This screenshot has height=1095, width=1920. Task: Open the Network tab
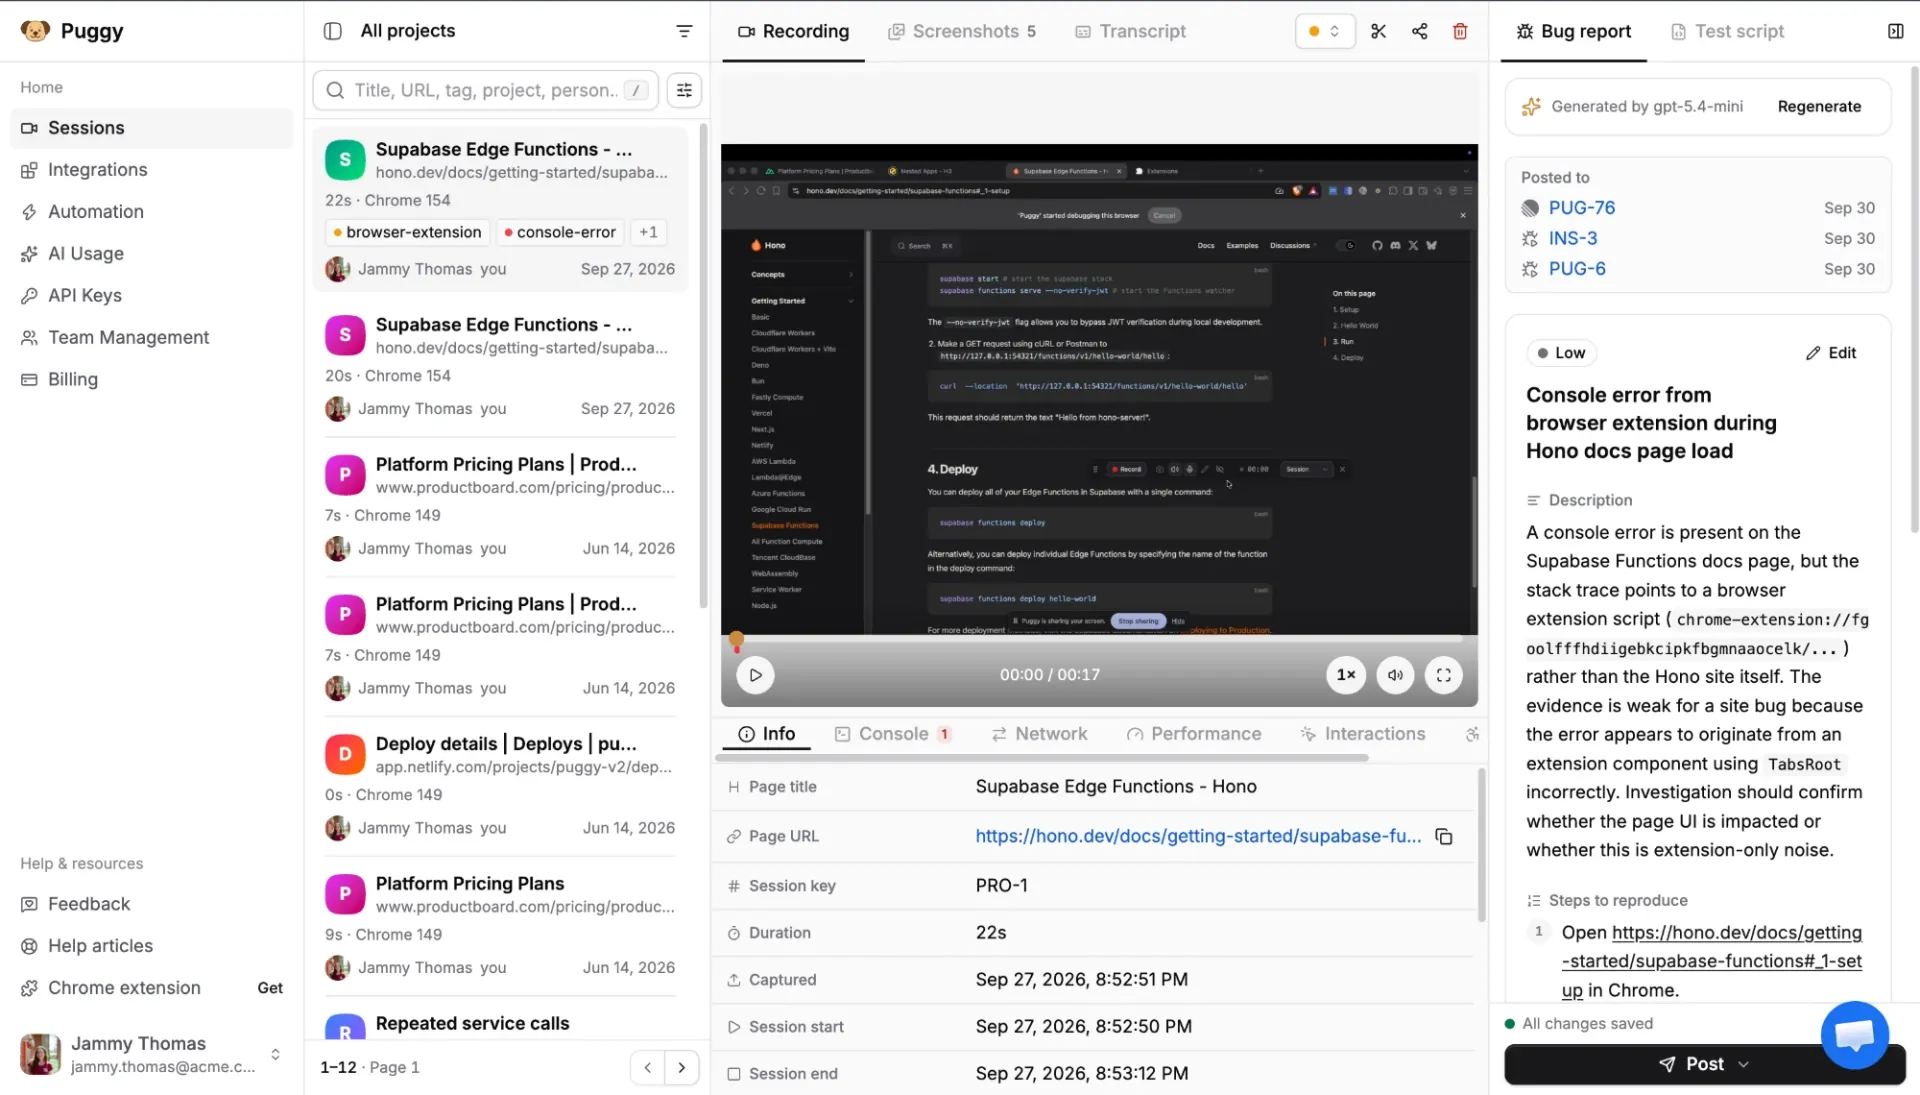point(1039,734)
